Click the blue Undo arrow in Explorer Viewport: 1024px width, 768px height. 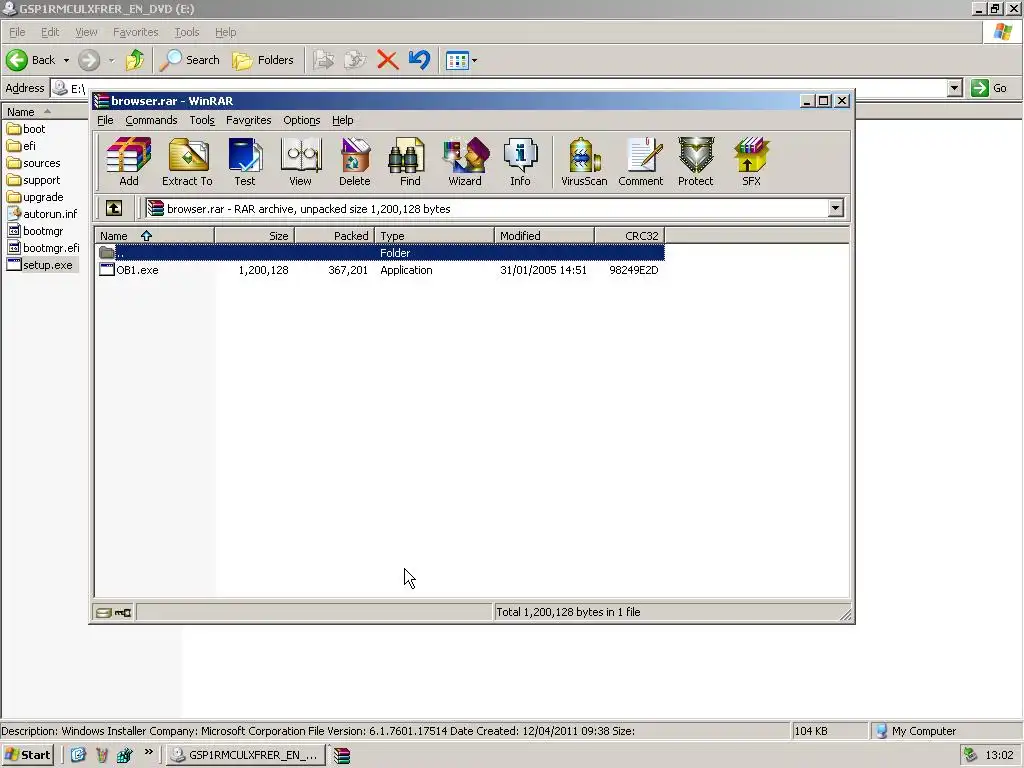(419, 60)
